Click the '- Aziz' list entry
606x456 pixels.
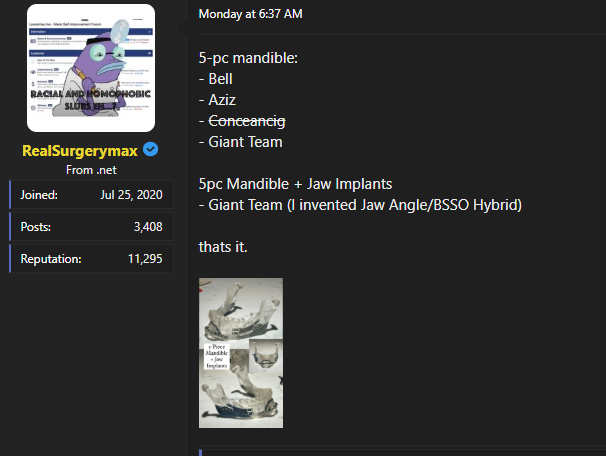pyautogui.click(x=220, y=99)
